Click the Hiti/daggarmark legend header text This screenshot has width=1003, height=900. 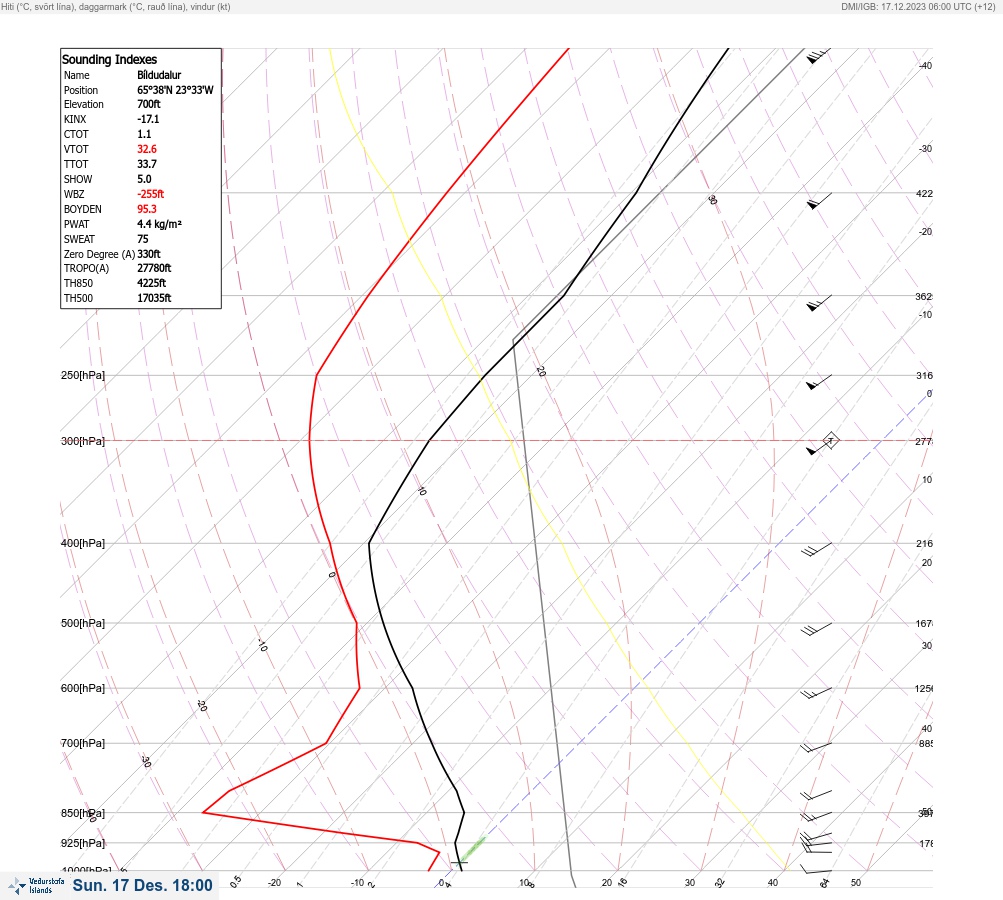coord(116,6)
